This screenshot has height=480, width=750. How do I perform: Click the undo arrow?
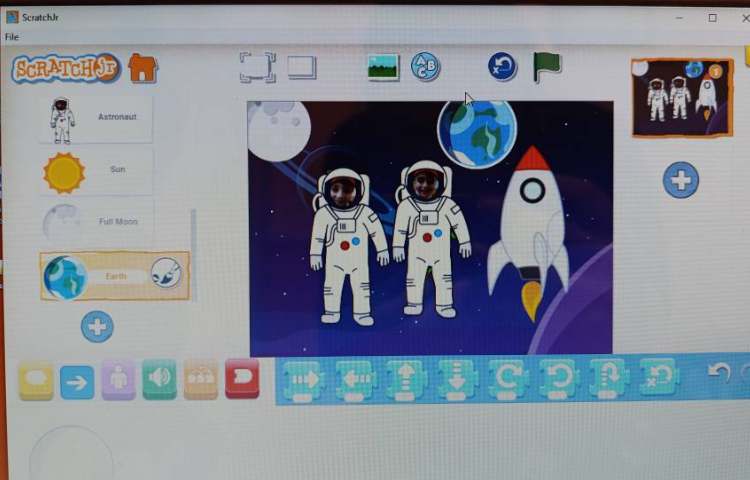point(718,372)
